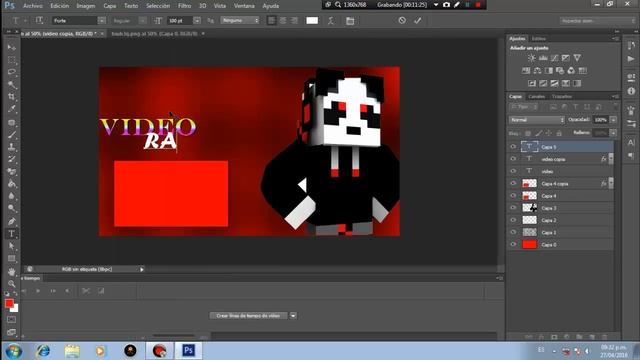Toggle visibility of the video layer

point(513,171)
